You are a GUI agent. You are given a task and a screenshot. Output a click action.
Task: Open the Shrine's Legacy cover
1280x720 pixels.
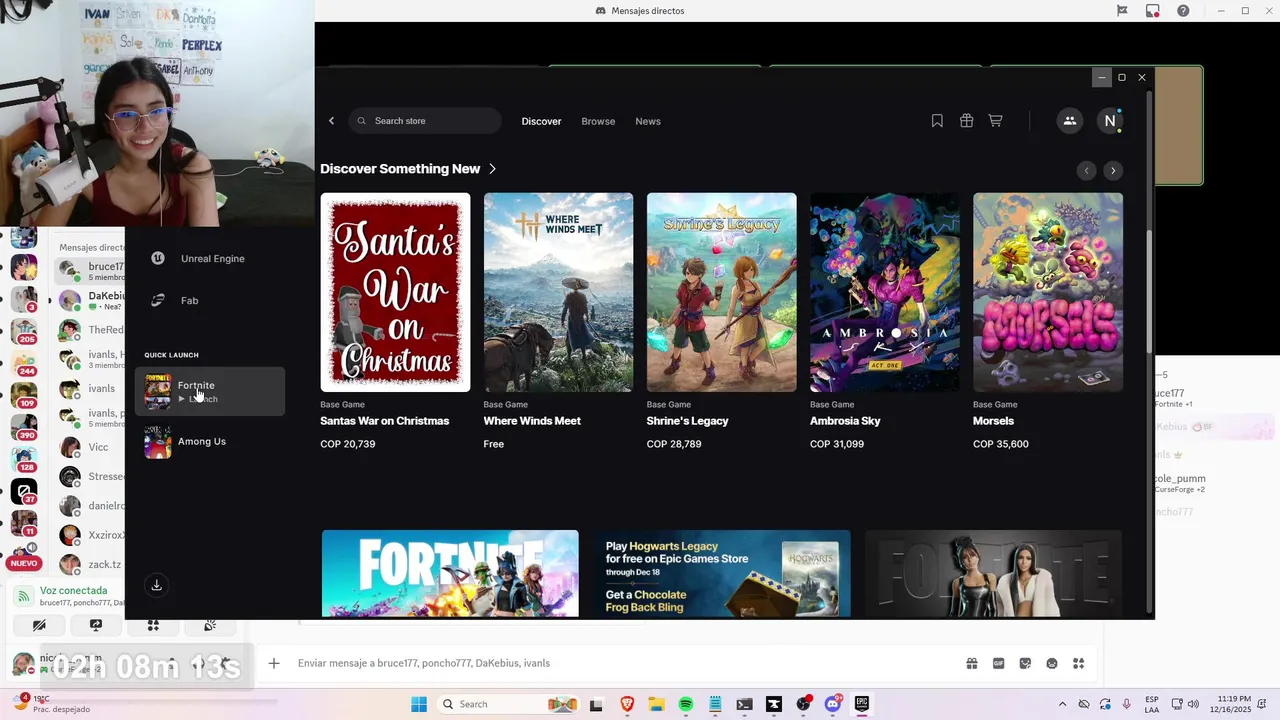click(721, 292)
